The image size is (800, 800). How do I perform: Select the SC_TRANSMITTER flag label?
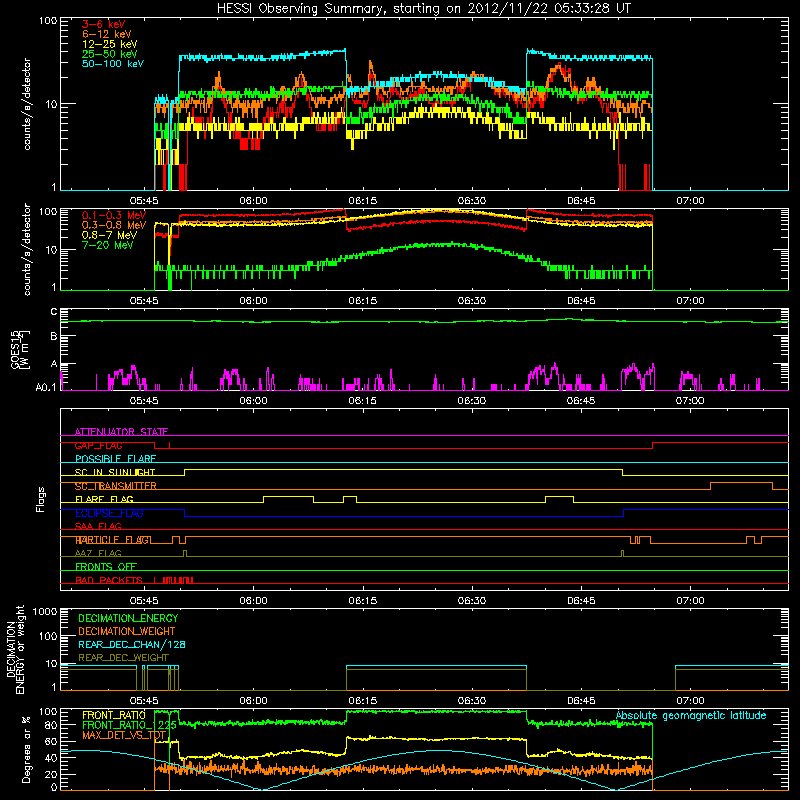point(115,486)
